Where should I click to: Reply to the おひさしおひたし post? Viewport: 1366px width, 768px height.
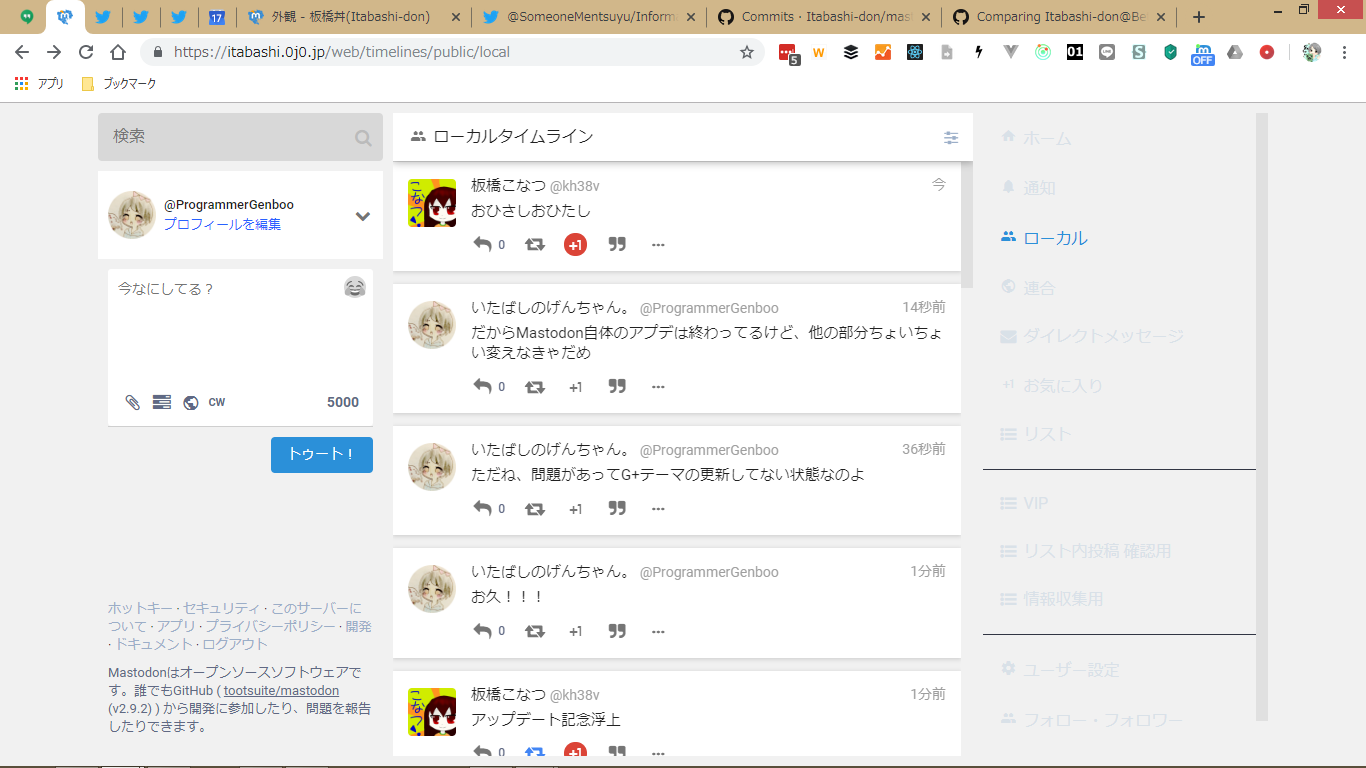483,244
